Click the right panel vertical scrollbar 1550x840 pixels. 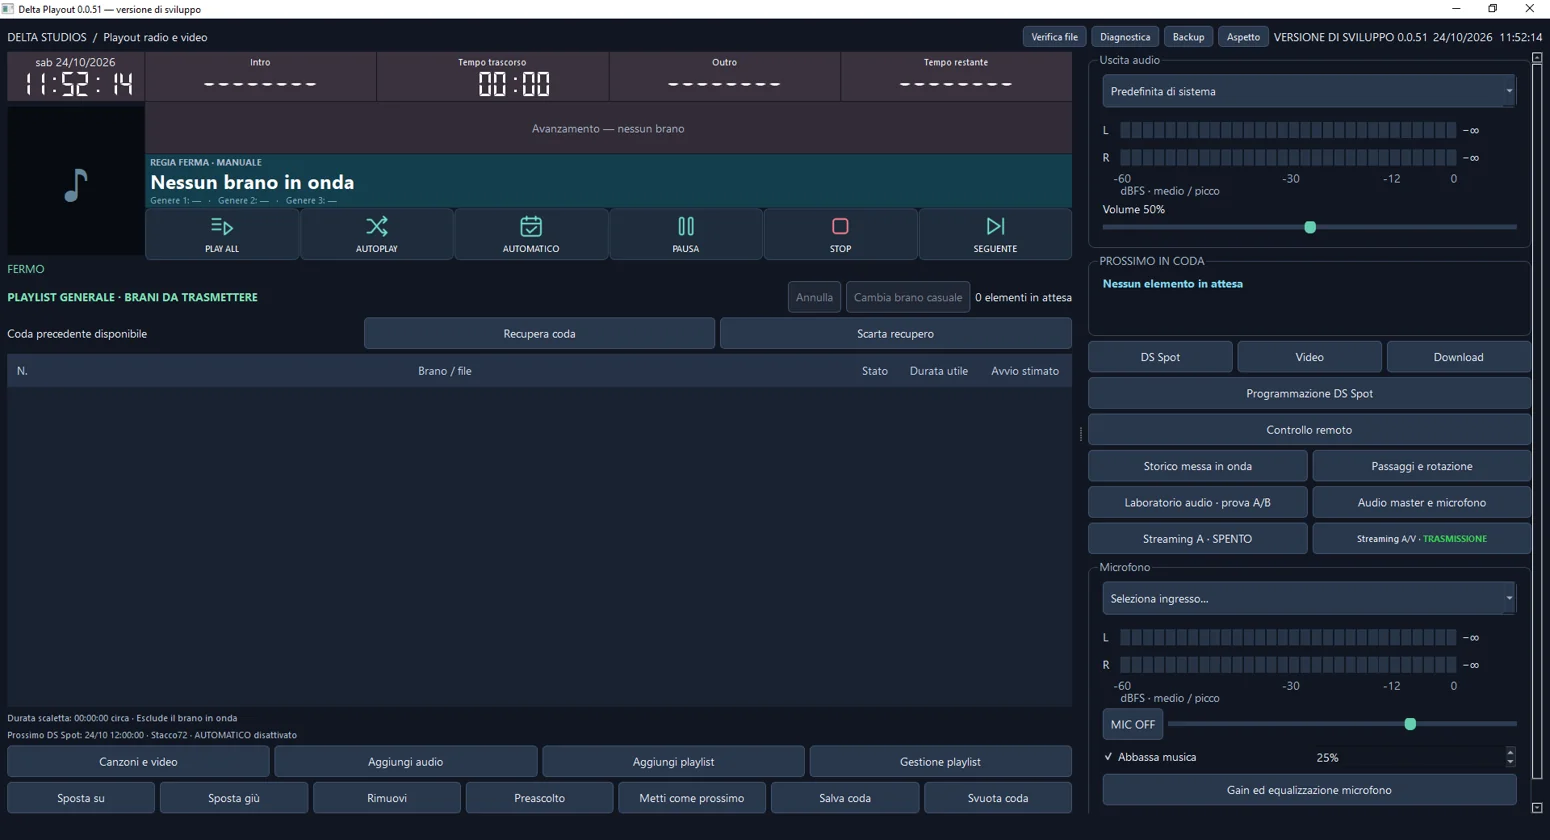tap(1537, 420)
